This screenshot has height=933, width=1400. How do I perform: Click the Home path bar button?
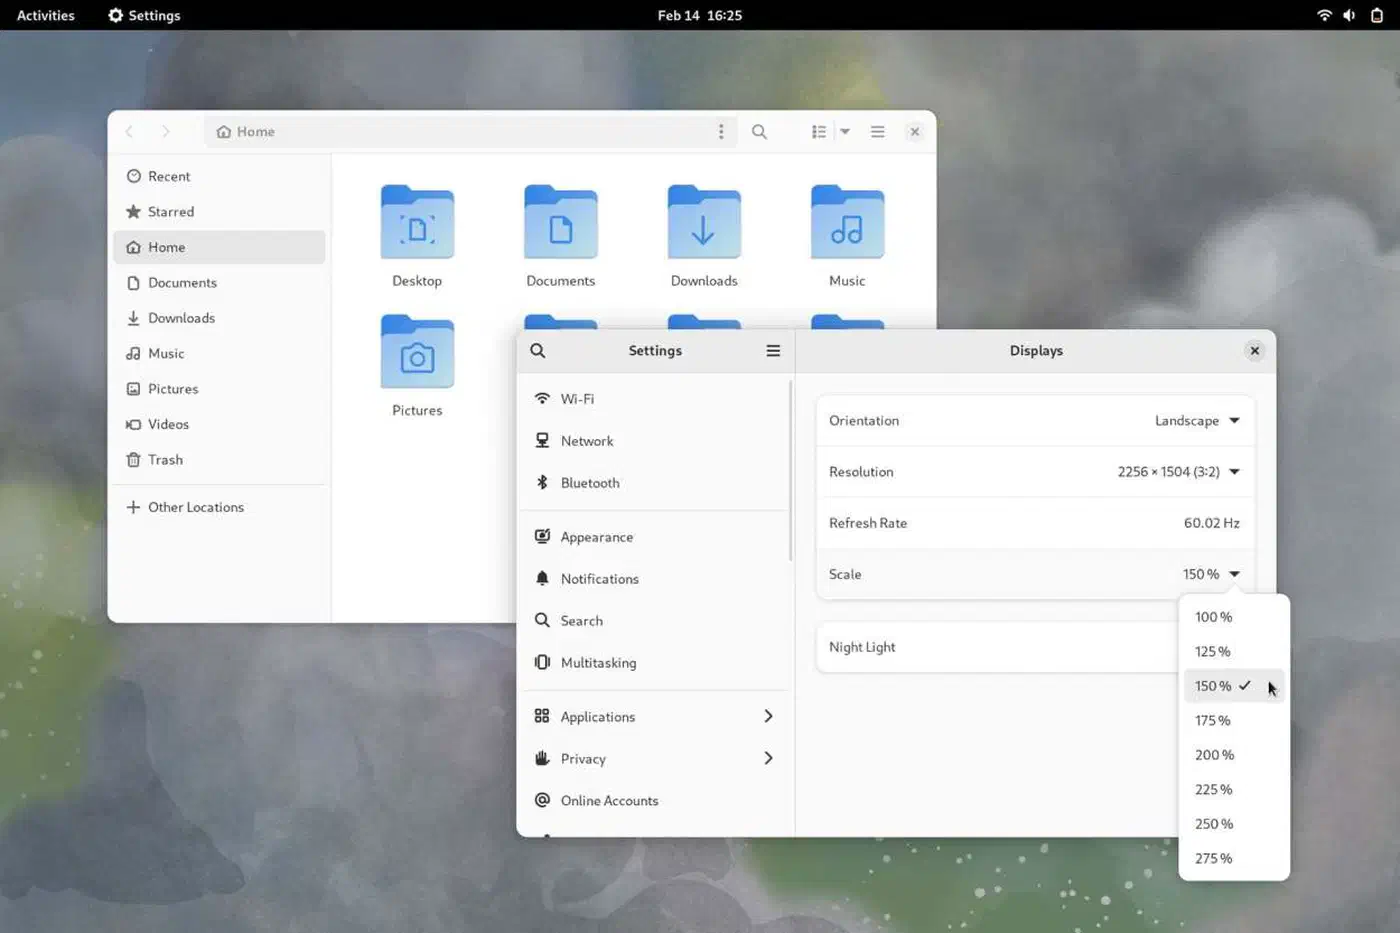pyautogui.click(x=246, y=132)
